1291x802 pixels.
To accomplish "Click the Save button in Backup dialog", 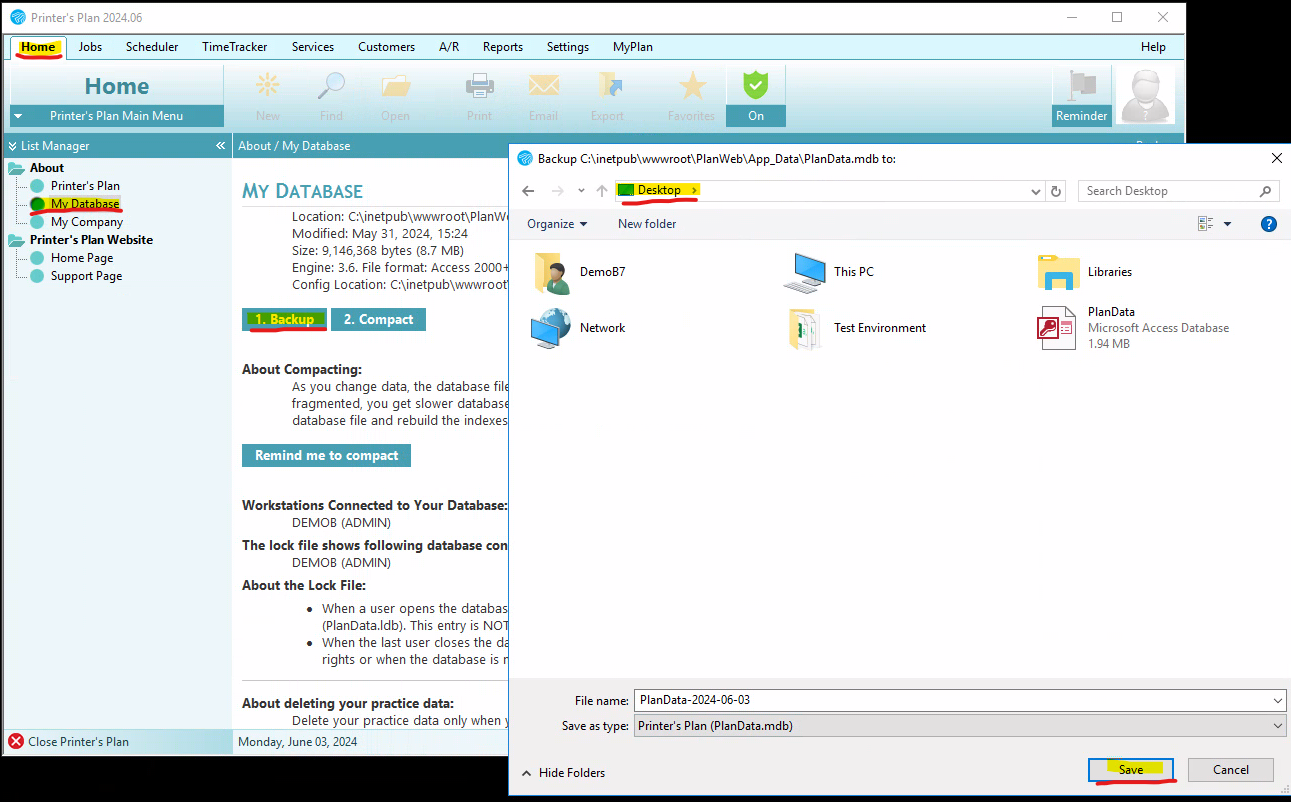I will click(1131, 770).
